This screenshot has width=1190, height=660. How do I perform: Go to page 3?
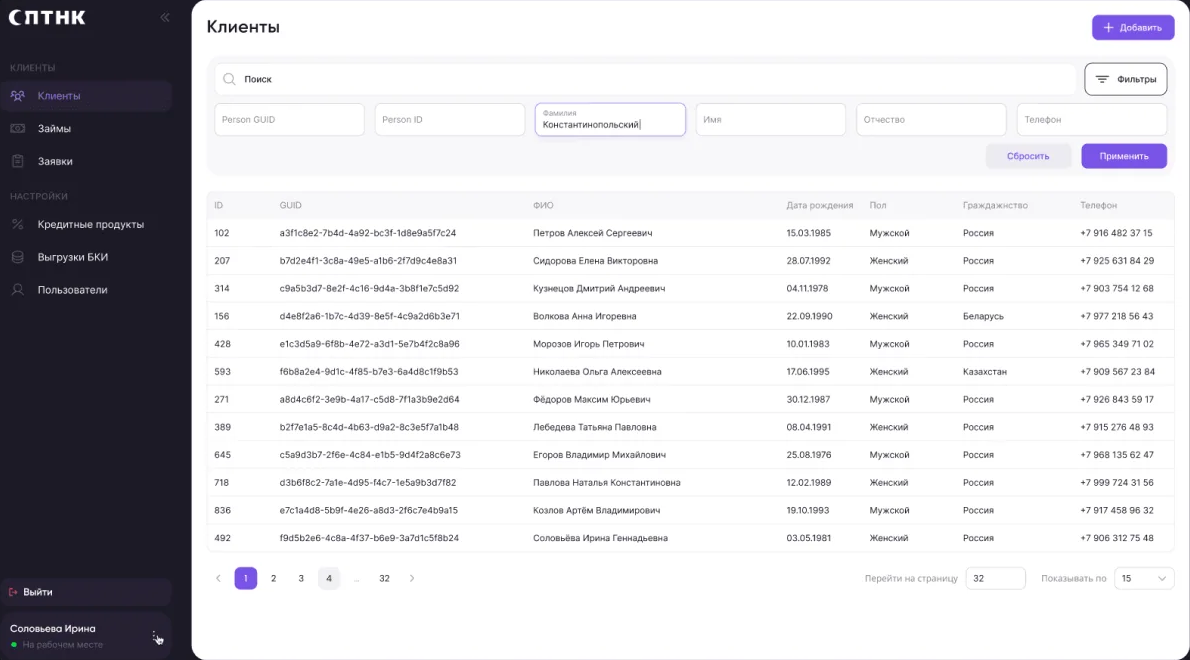(301, 578)
